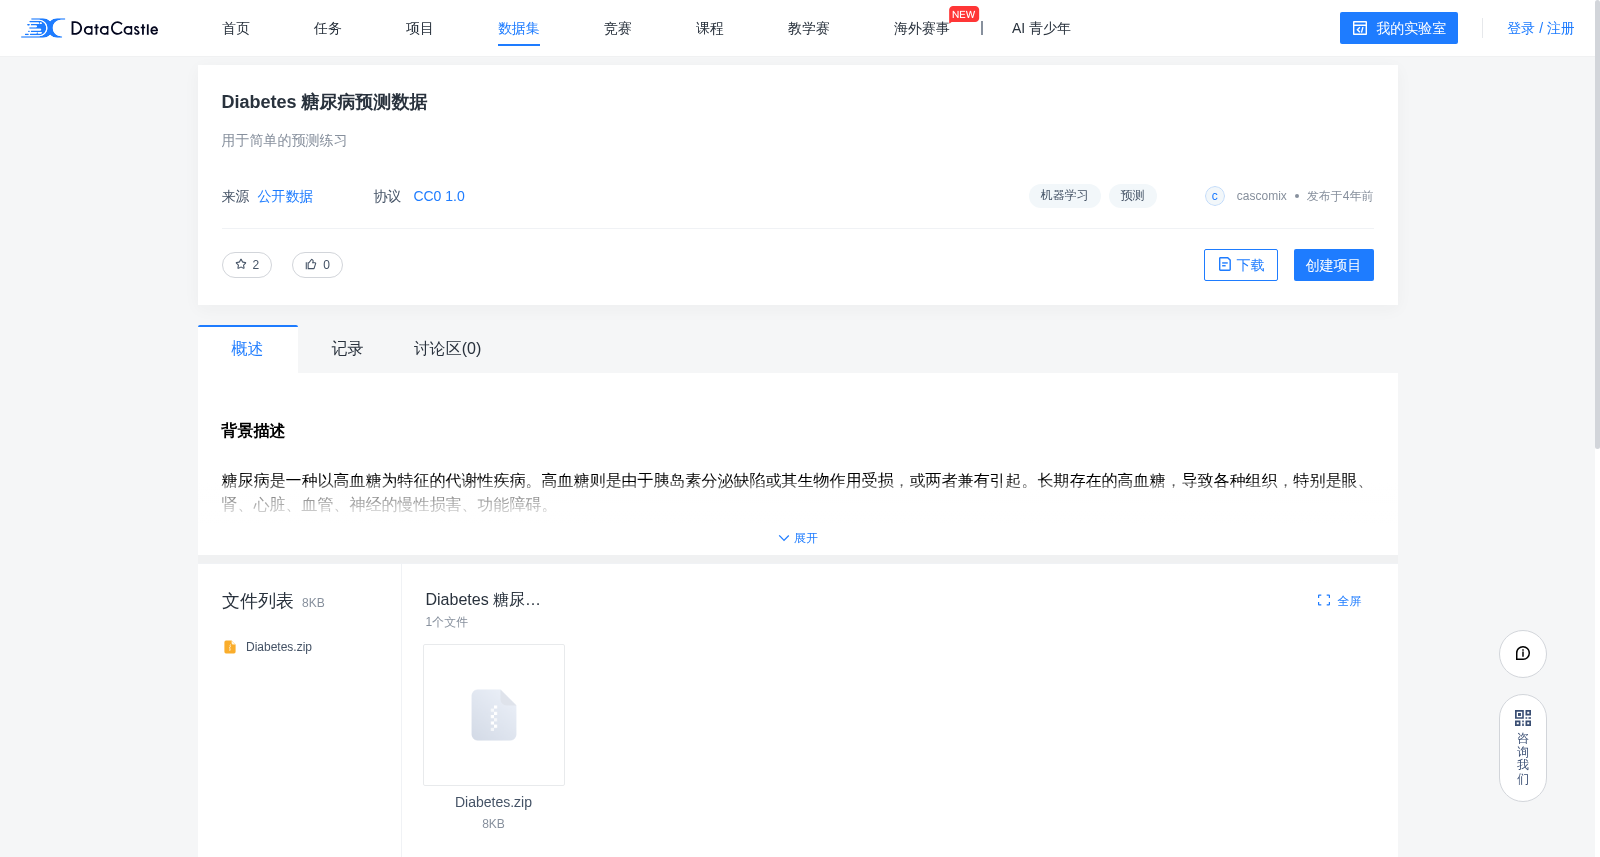Expand the background description with 展开
Image resolution: width=1600 pixels, height=857 pixels.
pos(798,538)
